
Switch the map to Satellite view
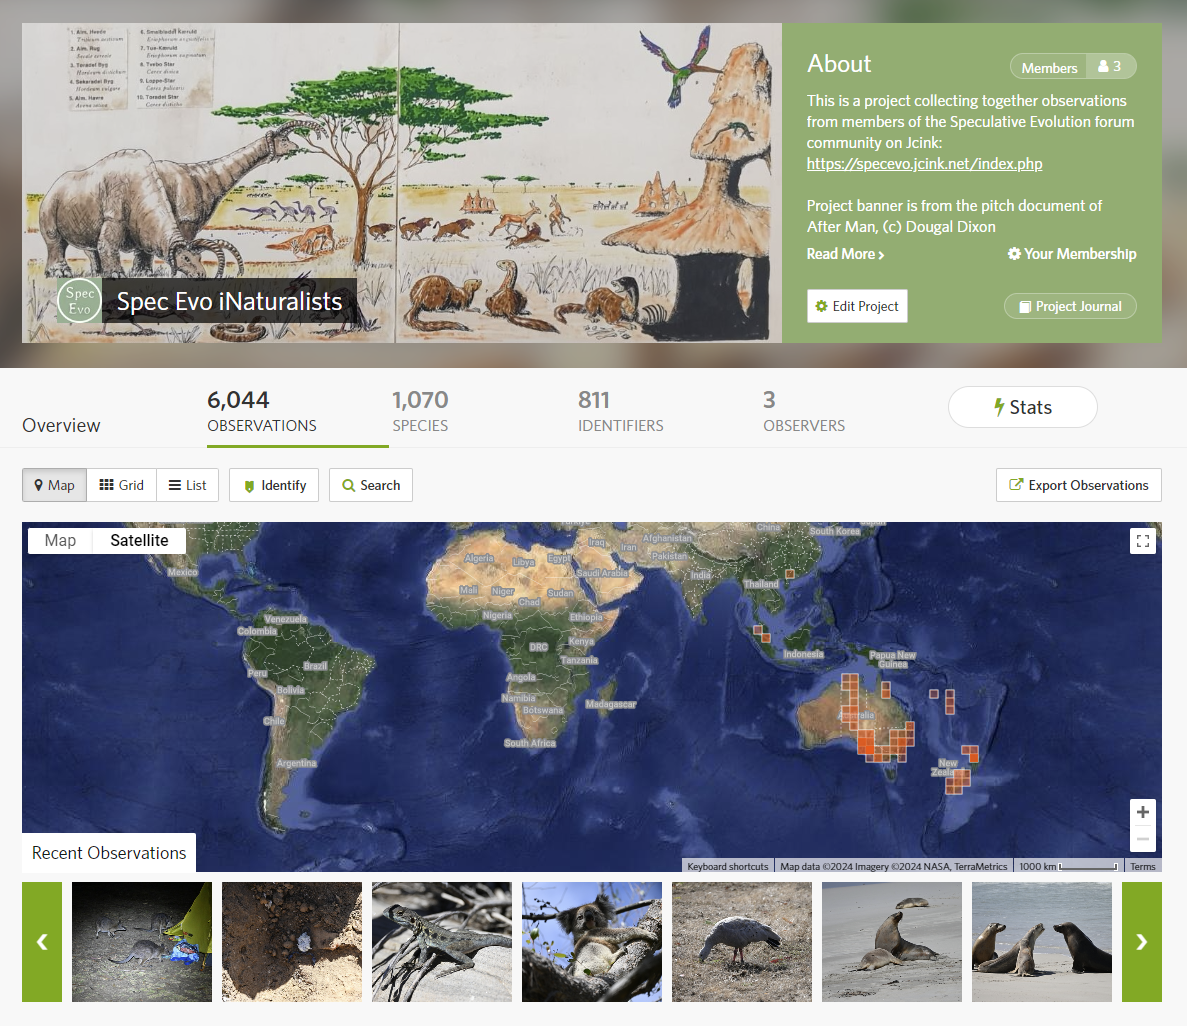coord(138,540)
